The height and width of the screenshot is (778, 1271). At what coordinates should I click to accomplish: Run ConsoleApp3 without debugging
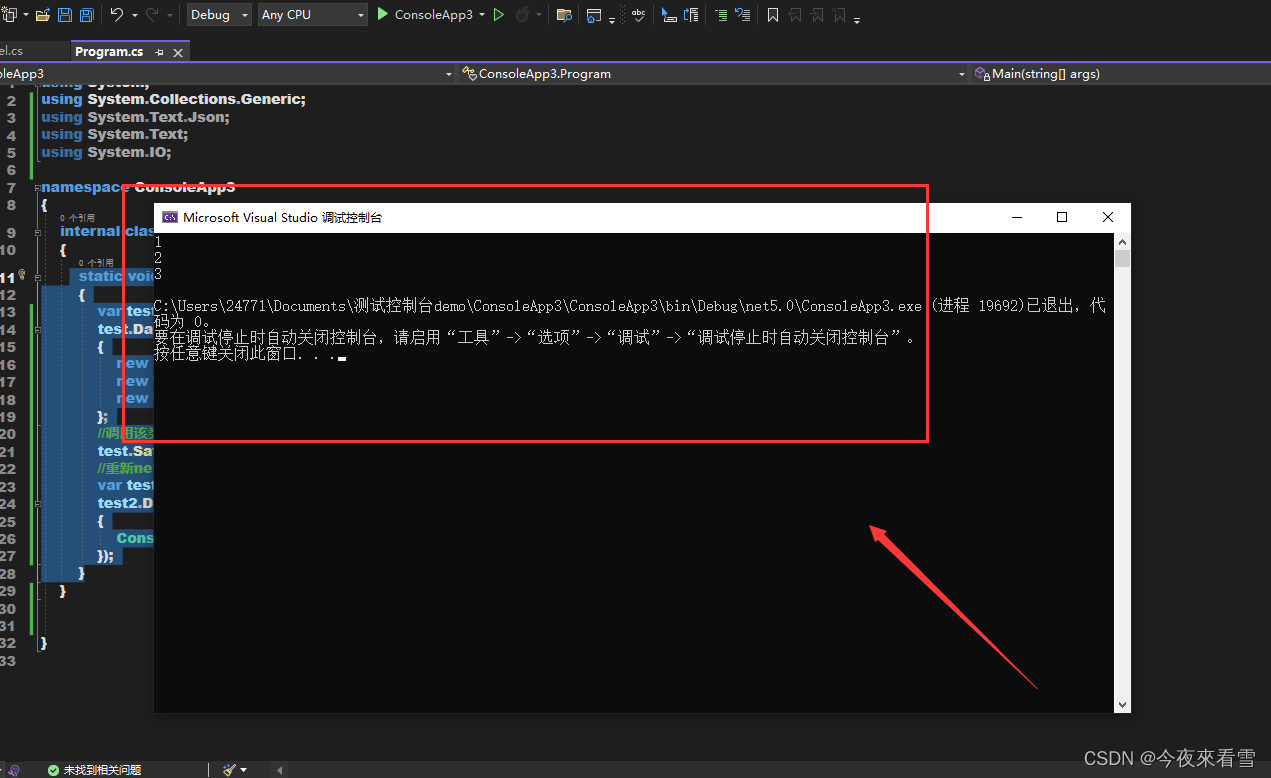(x=498, y=14)
